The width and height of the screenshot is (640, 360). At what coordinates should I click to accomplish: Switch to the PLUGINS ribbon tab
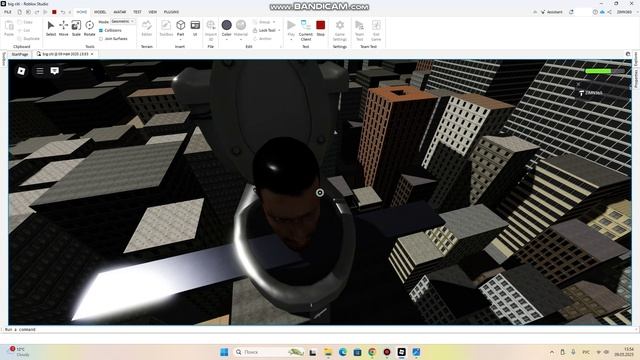click(171, 12)
